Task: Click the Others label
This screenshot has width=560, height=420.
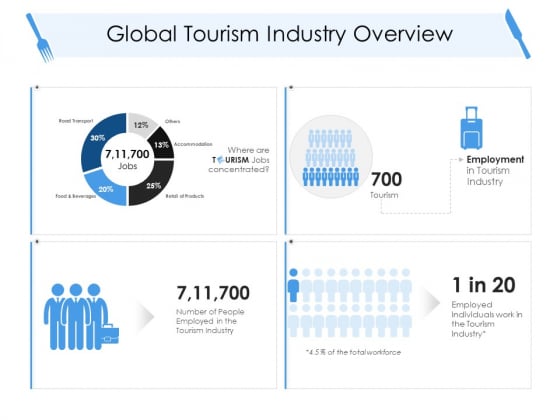Action: coord(172,121)
